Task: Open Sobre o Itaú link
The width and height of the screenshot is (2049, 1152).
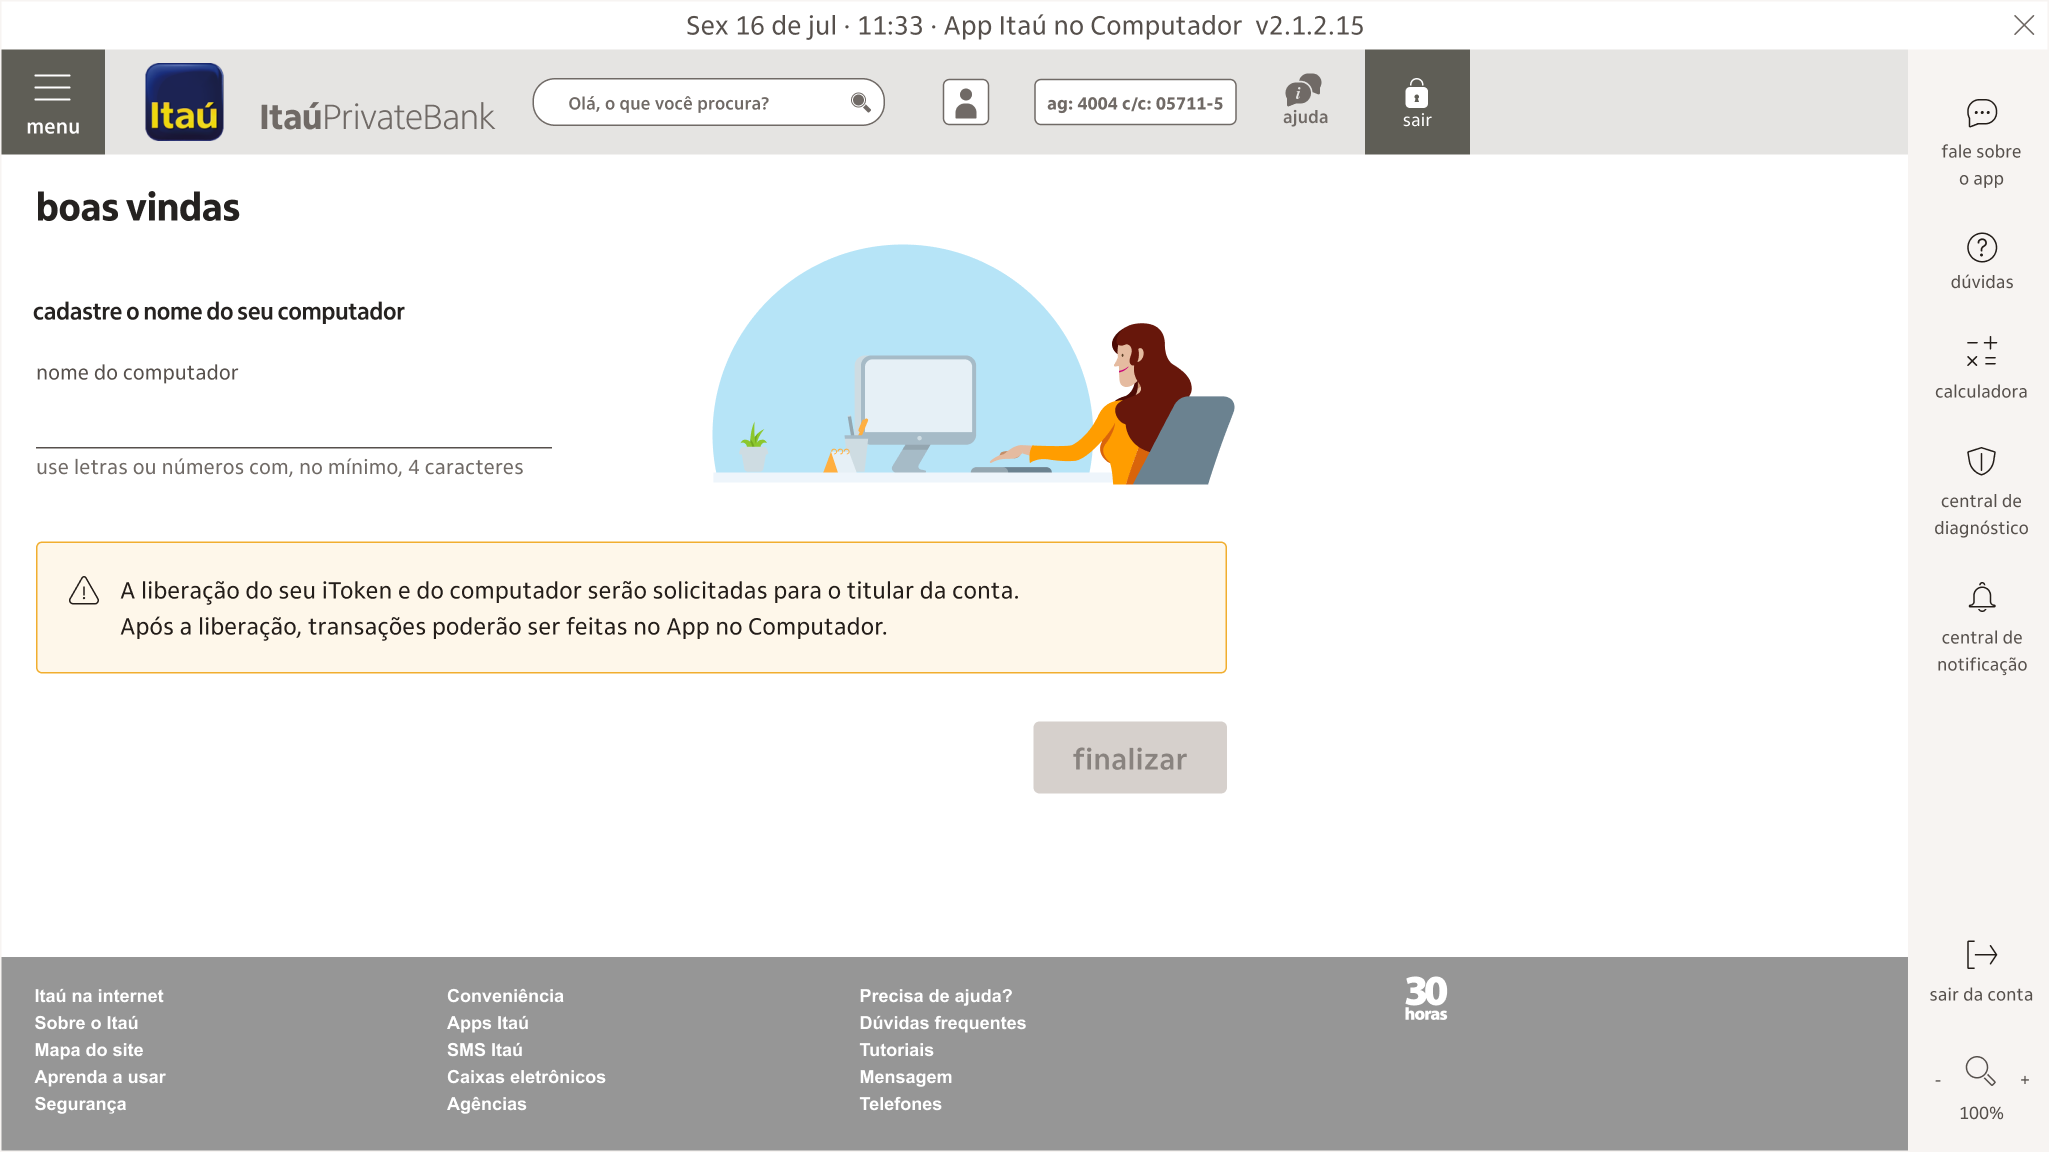Action: coord(86,1023)
